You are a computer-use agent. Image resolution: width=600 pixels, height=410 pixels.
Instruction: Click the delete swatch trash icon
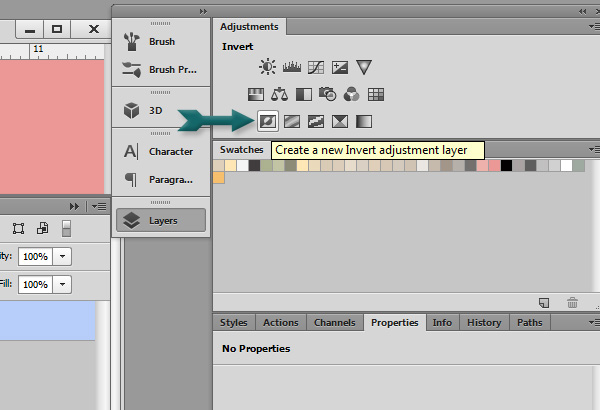[572, 303]
